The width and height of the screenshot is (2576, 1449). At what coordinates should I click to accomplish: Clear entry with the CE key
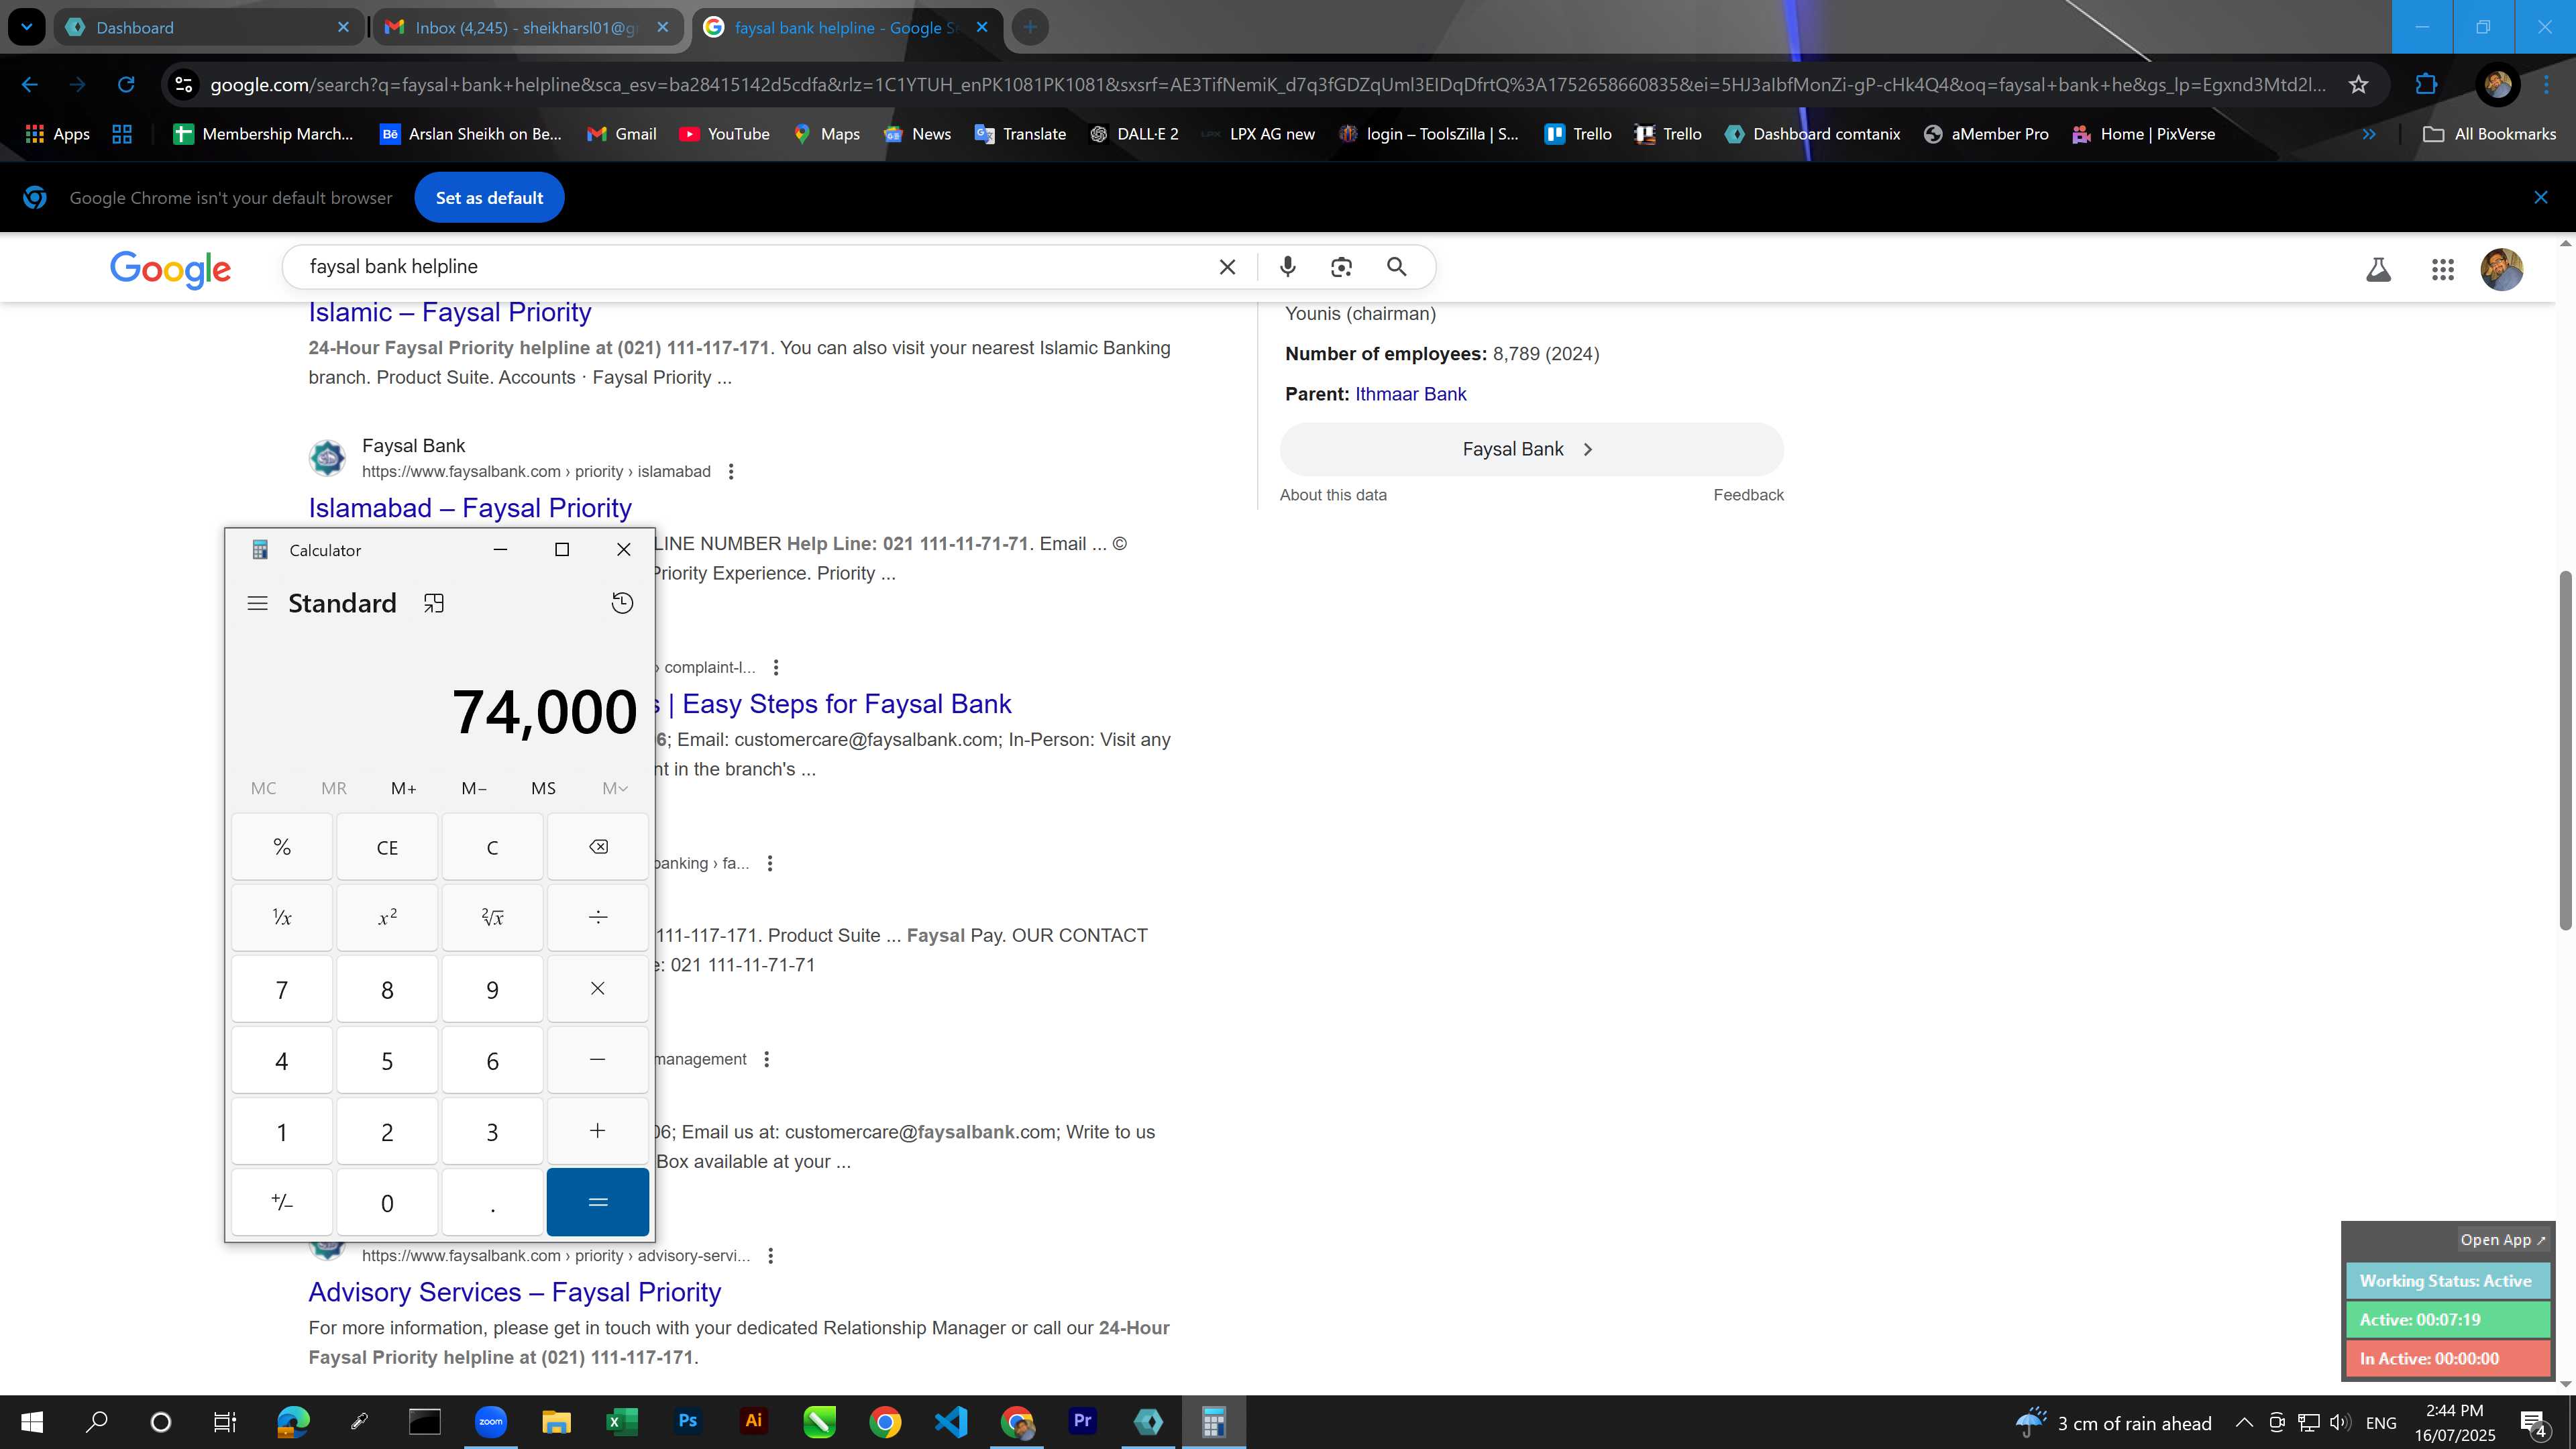click(387, 847)
